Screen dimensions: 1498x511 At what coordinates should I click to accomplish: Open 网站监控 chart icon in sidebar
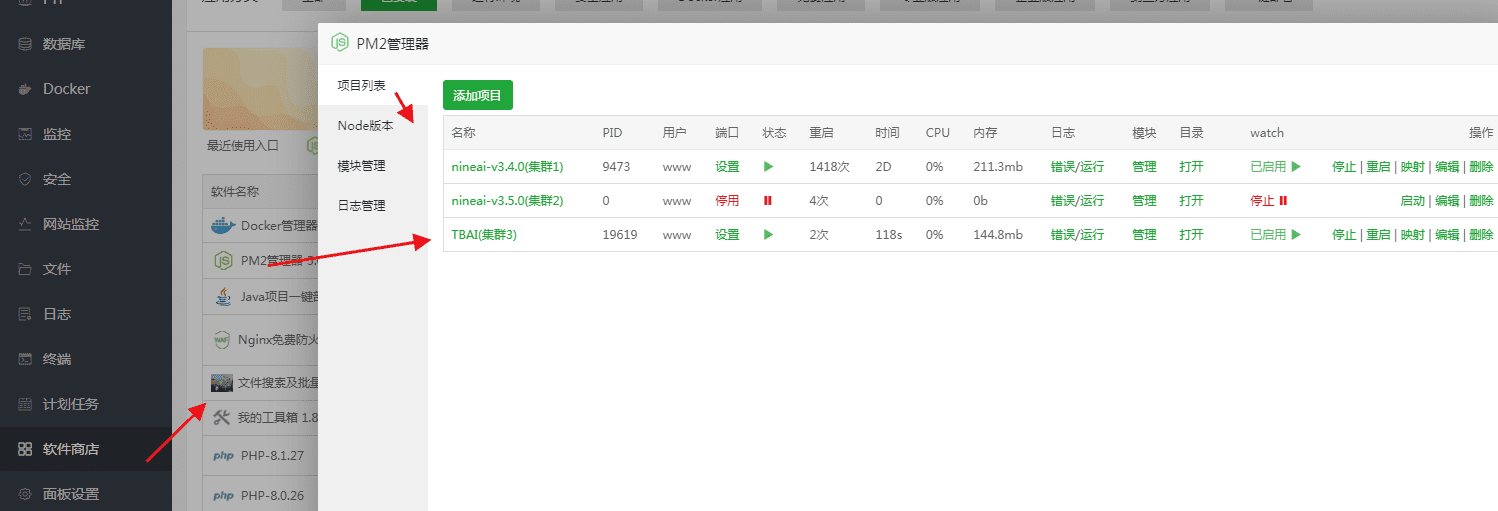tap(25, 224)
